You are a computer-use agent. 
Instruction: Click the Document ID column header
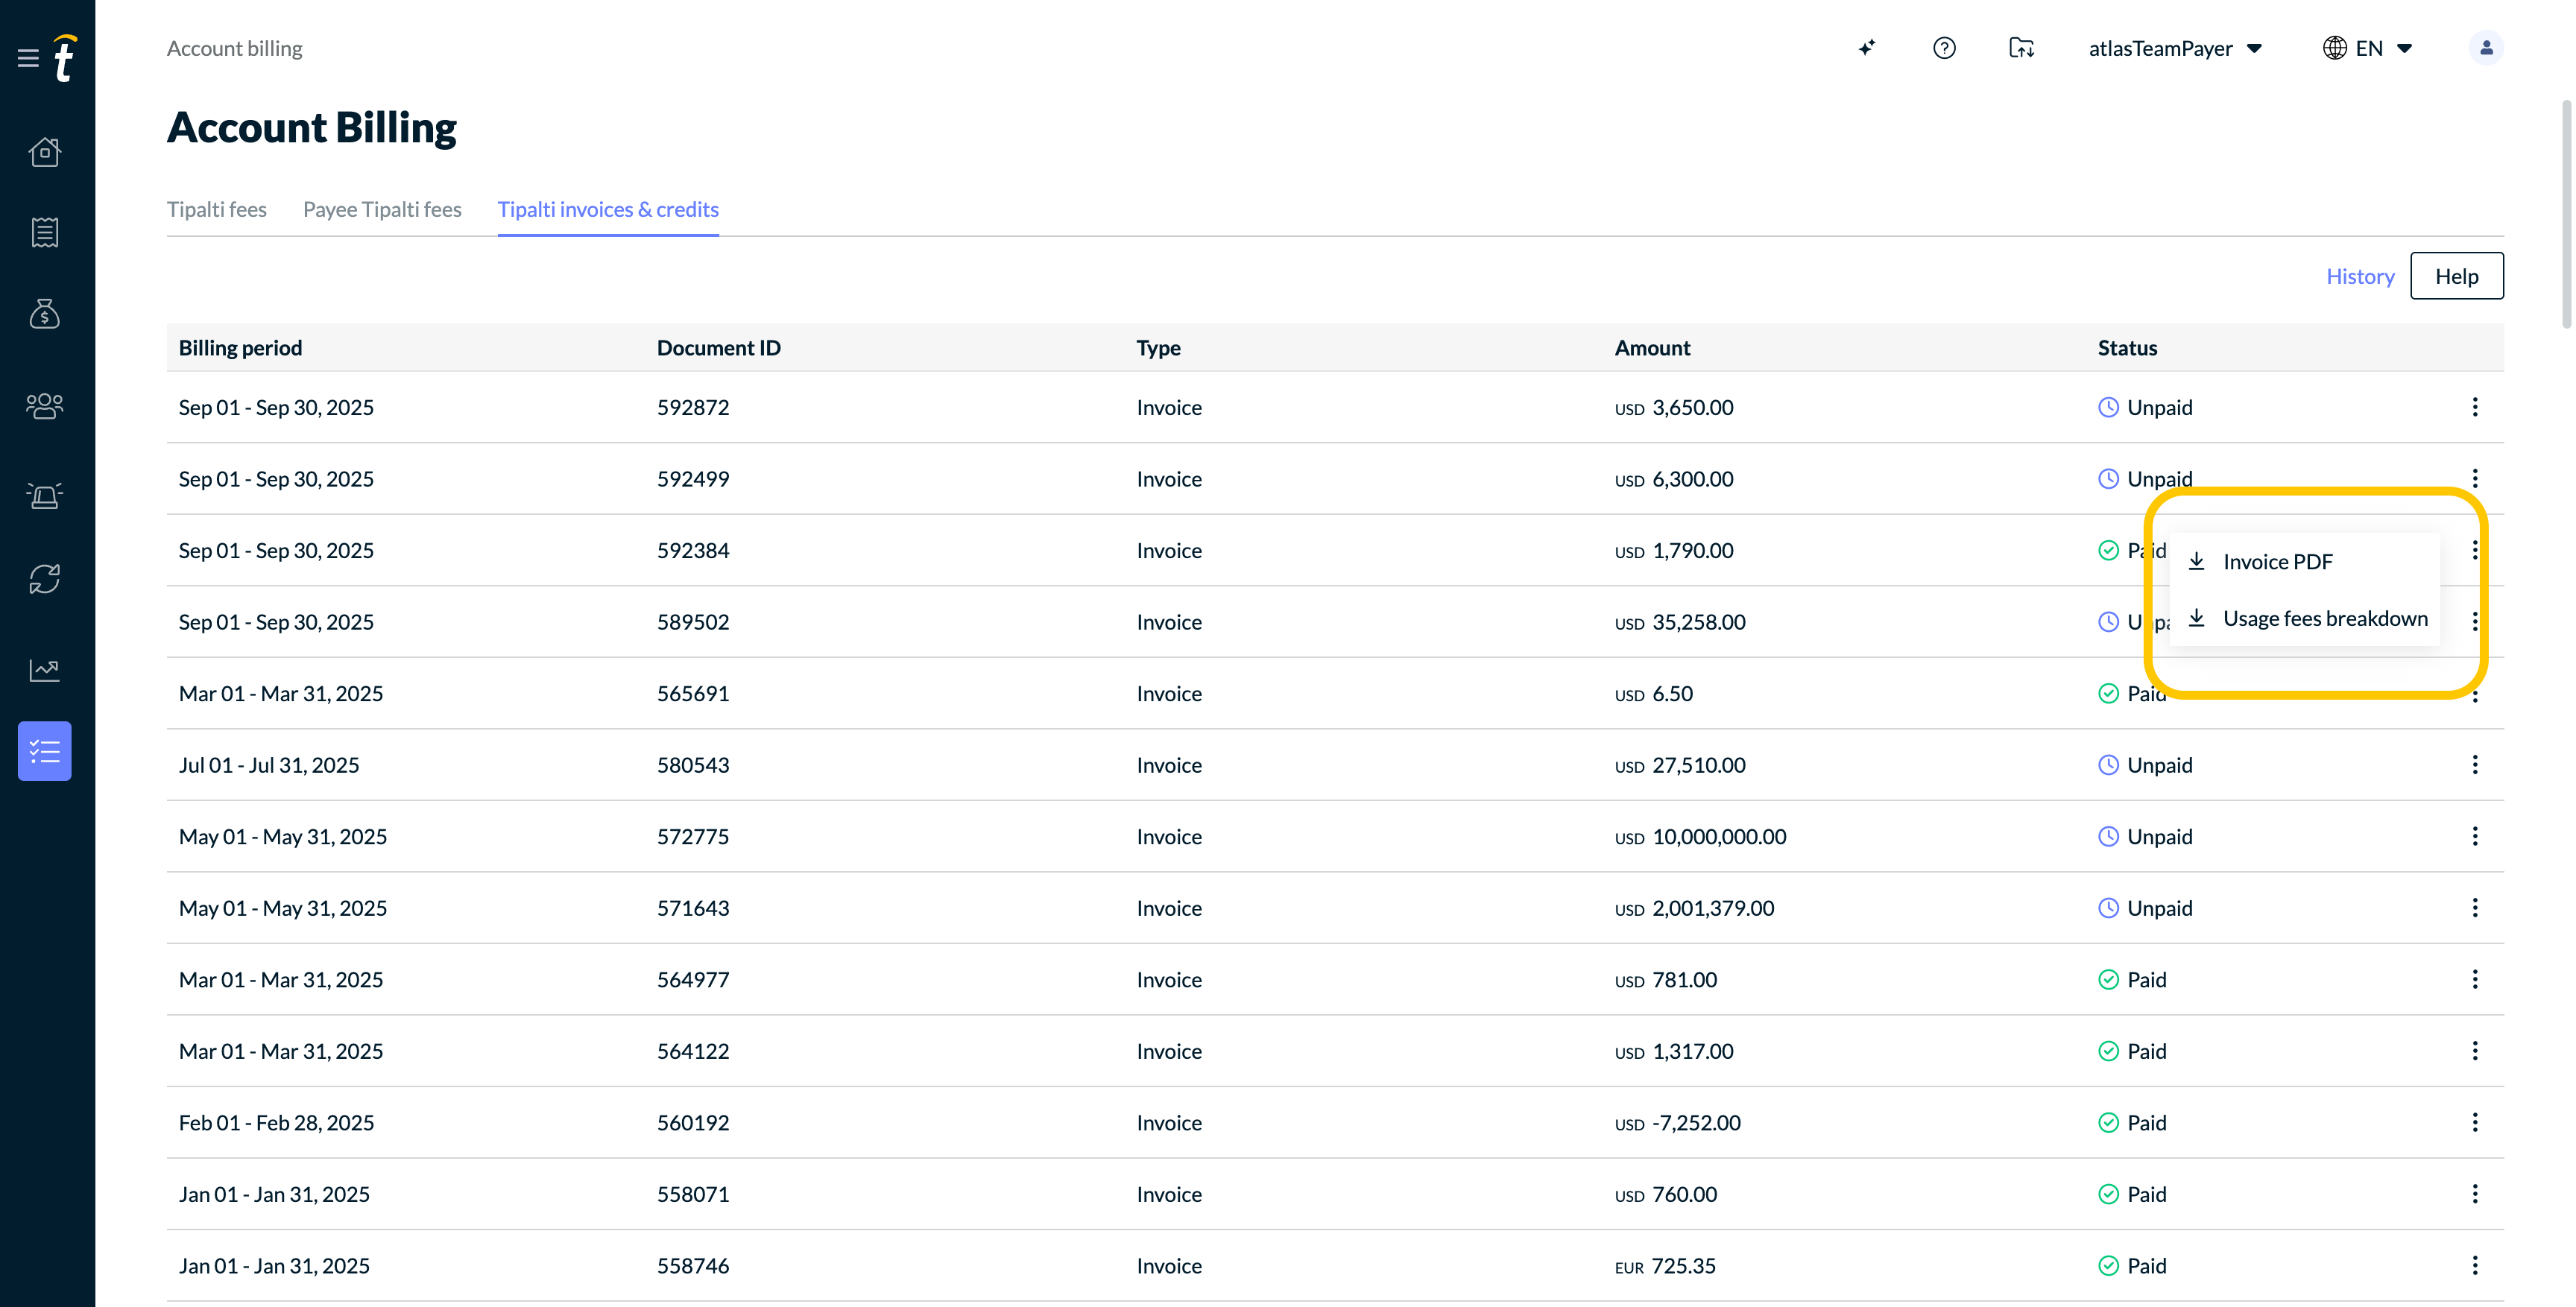coord(718,348)
